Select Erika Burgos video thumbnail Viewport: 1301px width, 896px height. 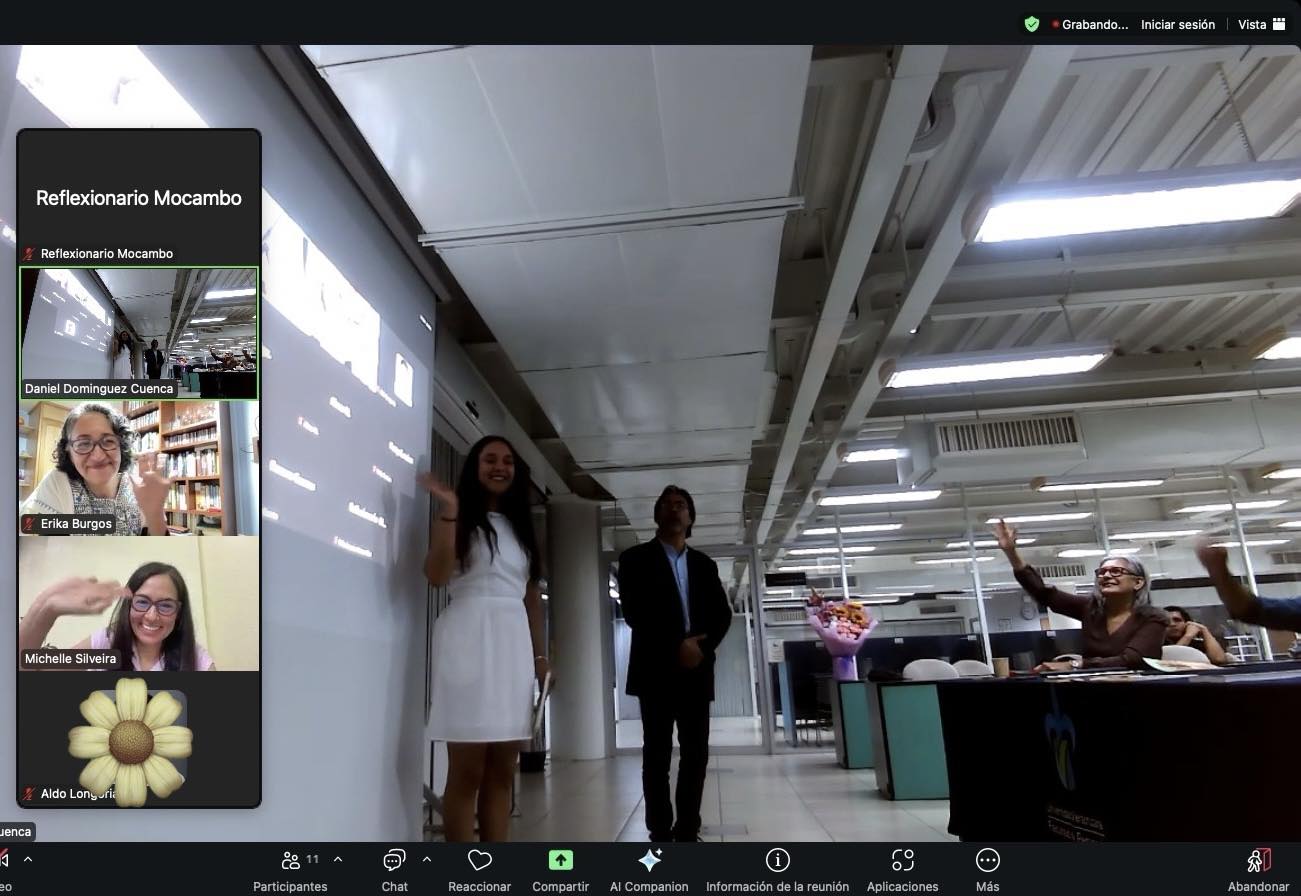coord(139,468)
